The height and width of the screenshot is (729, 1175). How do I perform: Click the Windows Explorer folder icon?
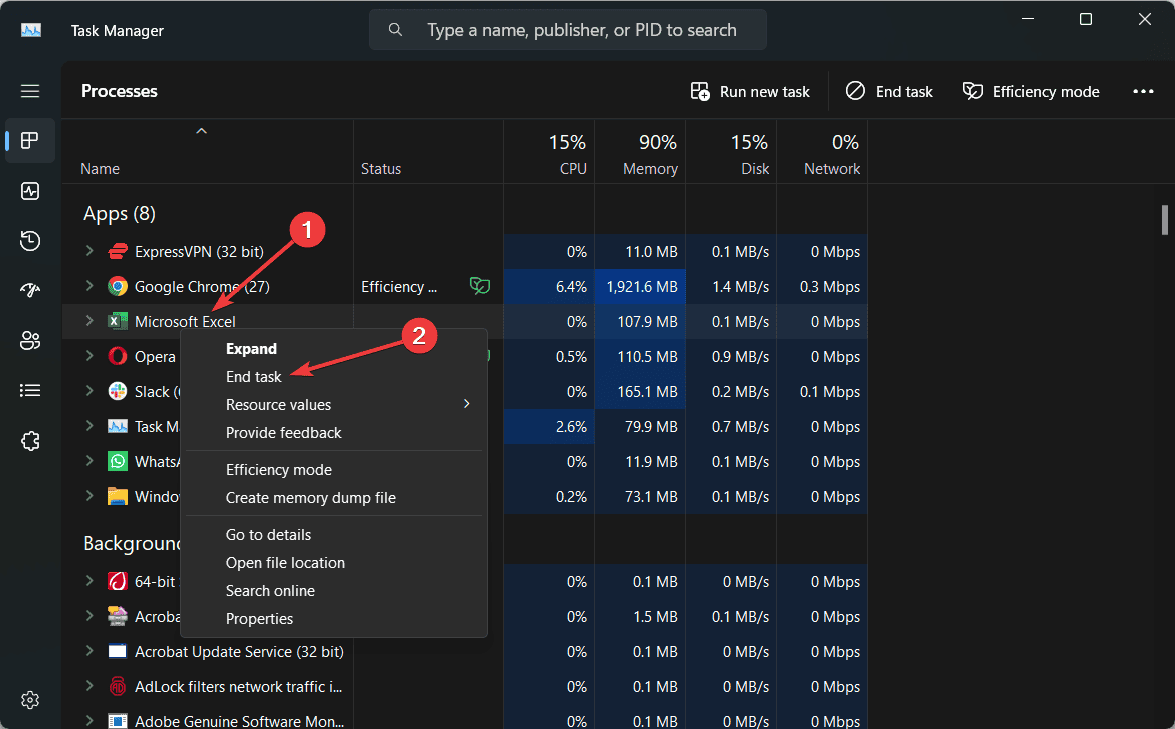[x=118, y=496]
